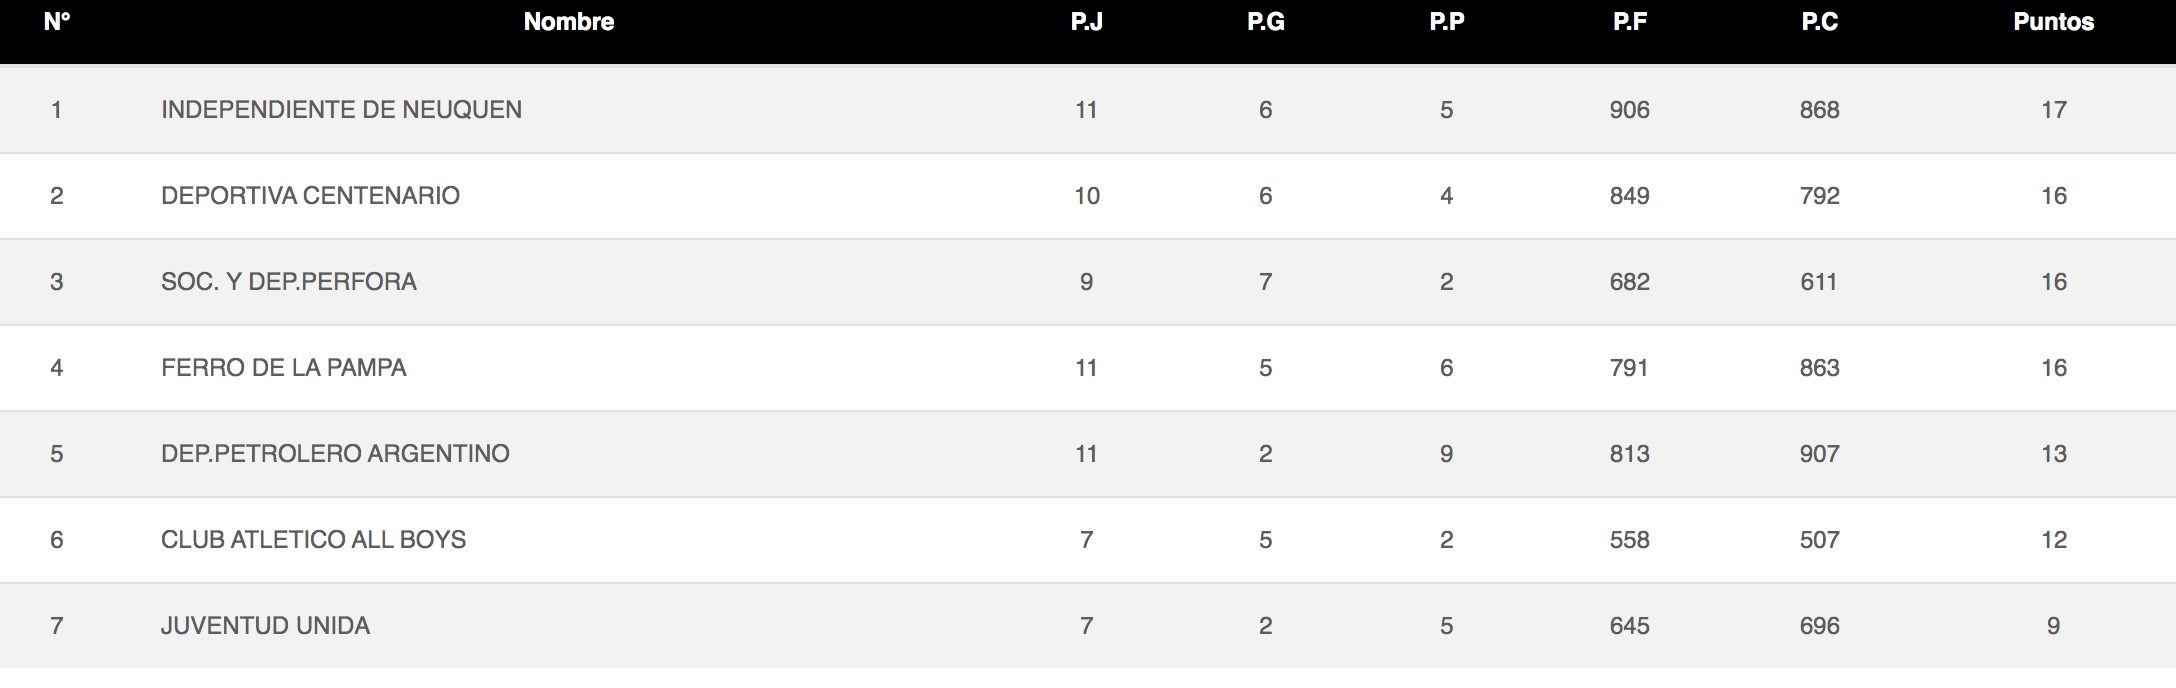Open DEPORTIVA CENTENARIO team row
This screenshot has height=688, width=2176.
point(1088,195)
